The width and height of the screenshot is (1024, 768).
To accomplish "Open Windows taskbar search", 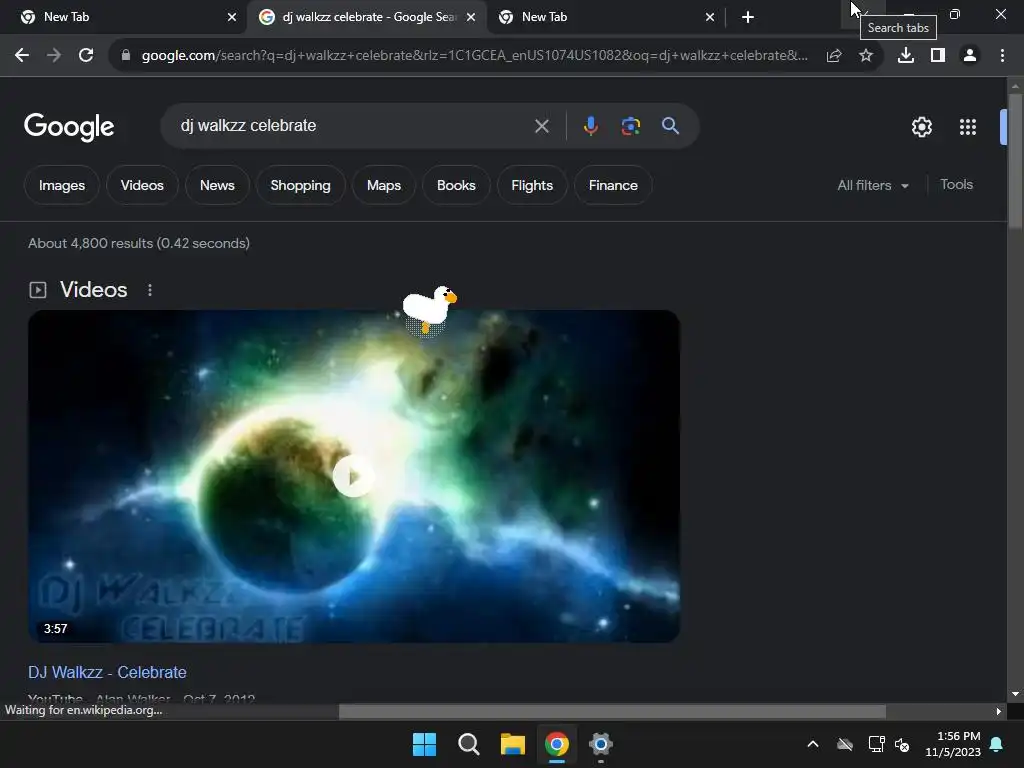I will pos(468,744).
